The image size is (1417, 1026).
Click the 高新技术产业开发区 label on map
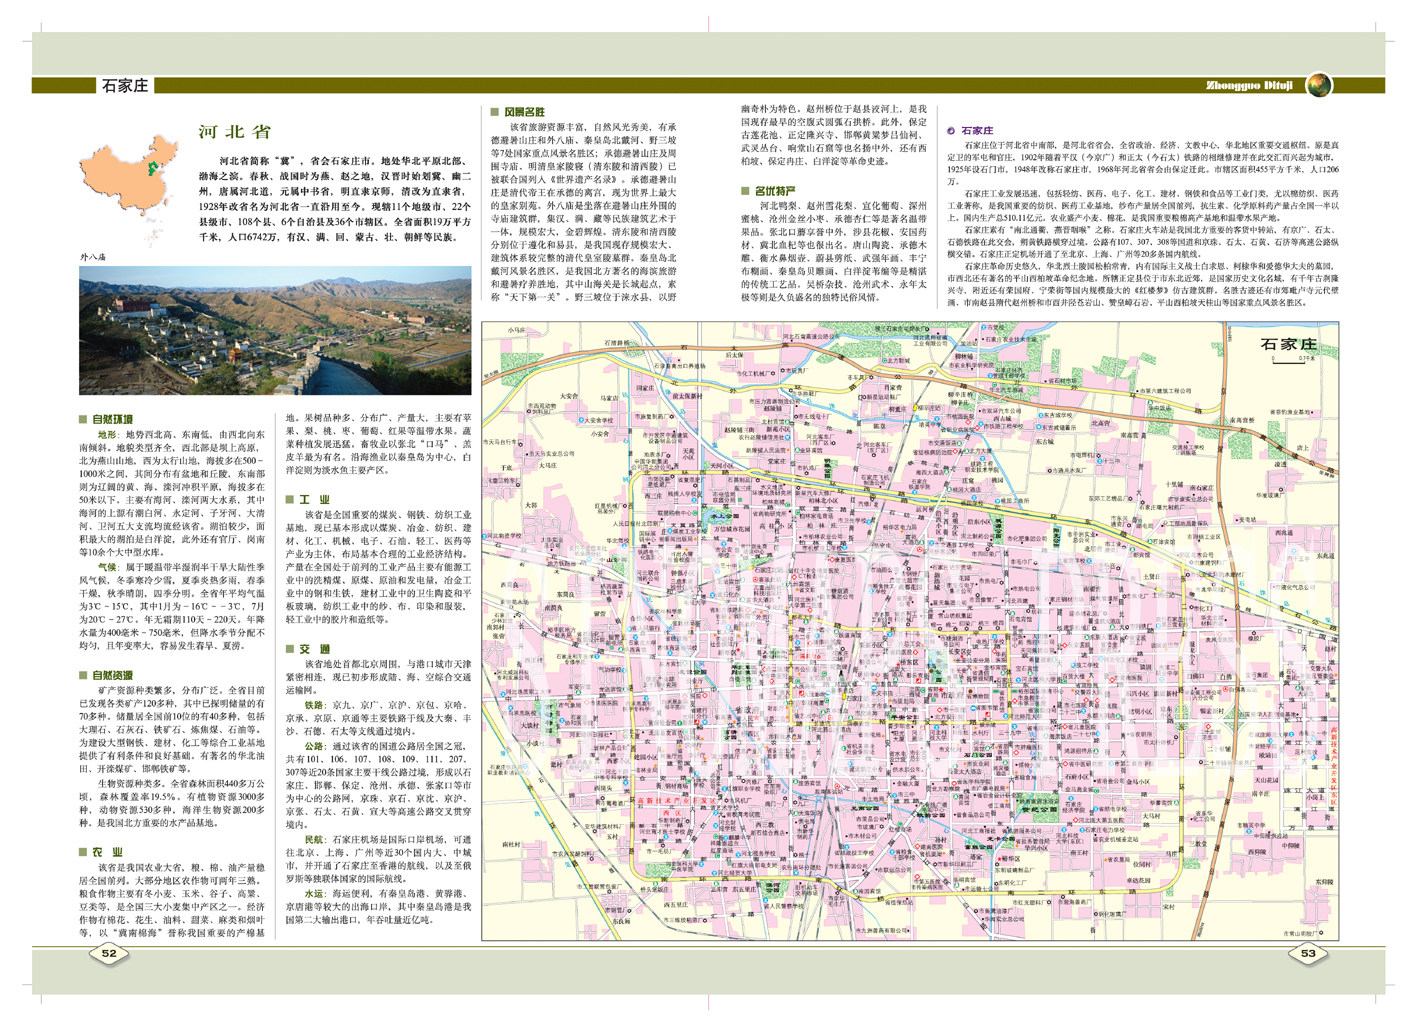click(678, 801)
